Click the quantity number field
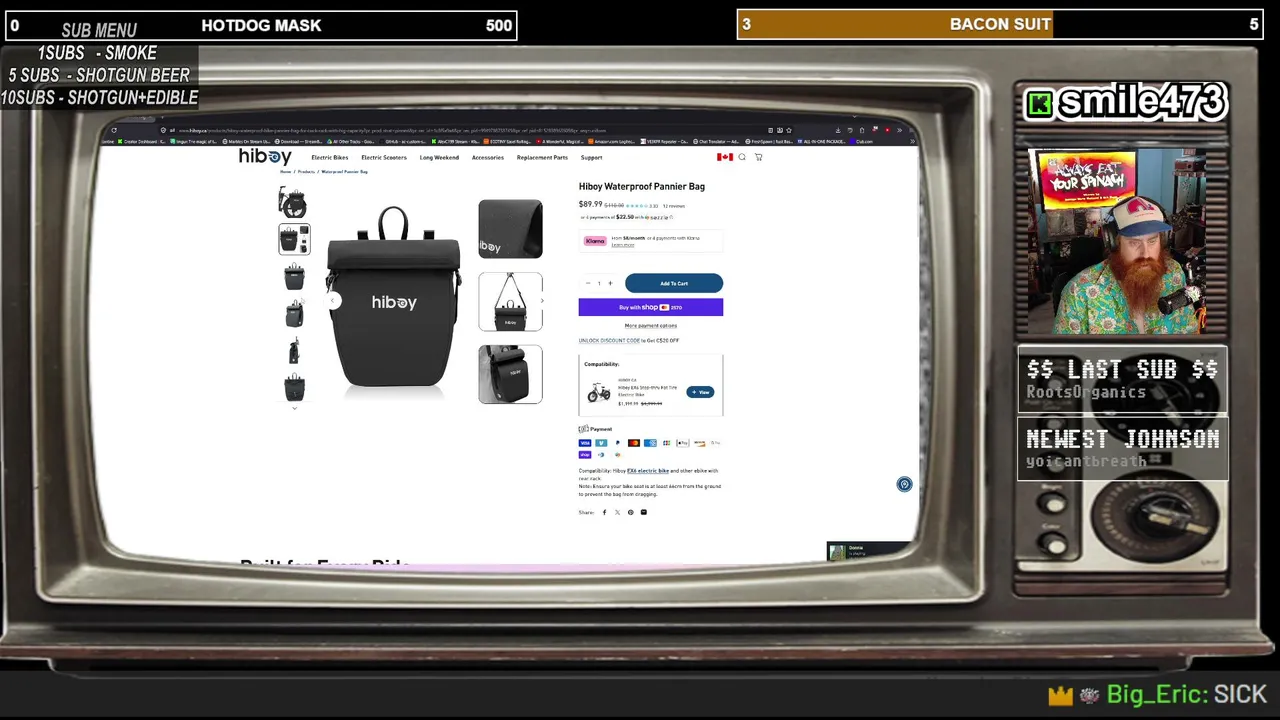Viewport: 1280px width, 720px height. (599, 283)
